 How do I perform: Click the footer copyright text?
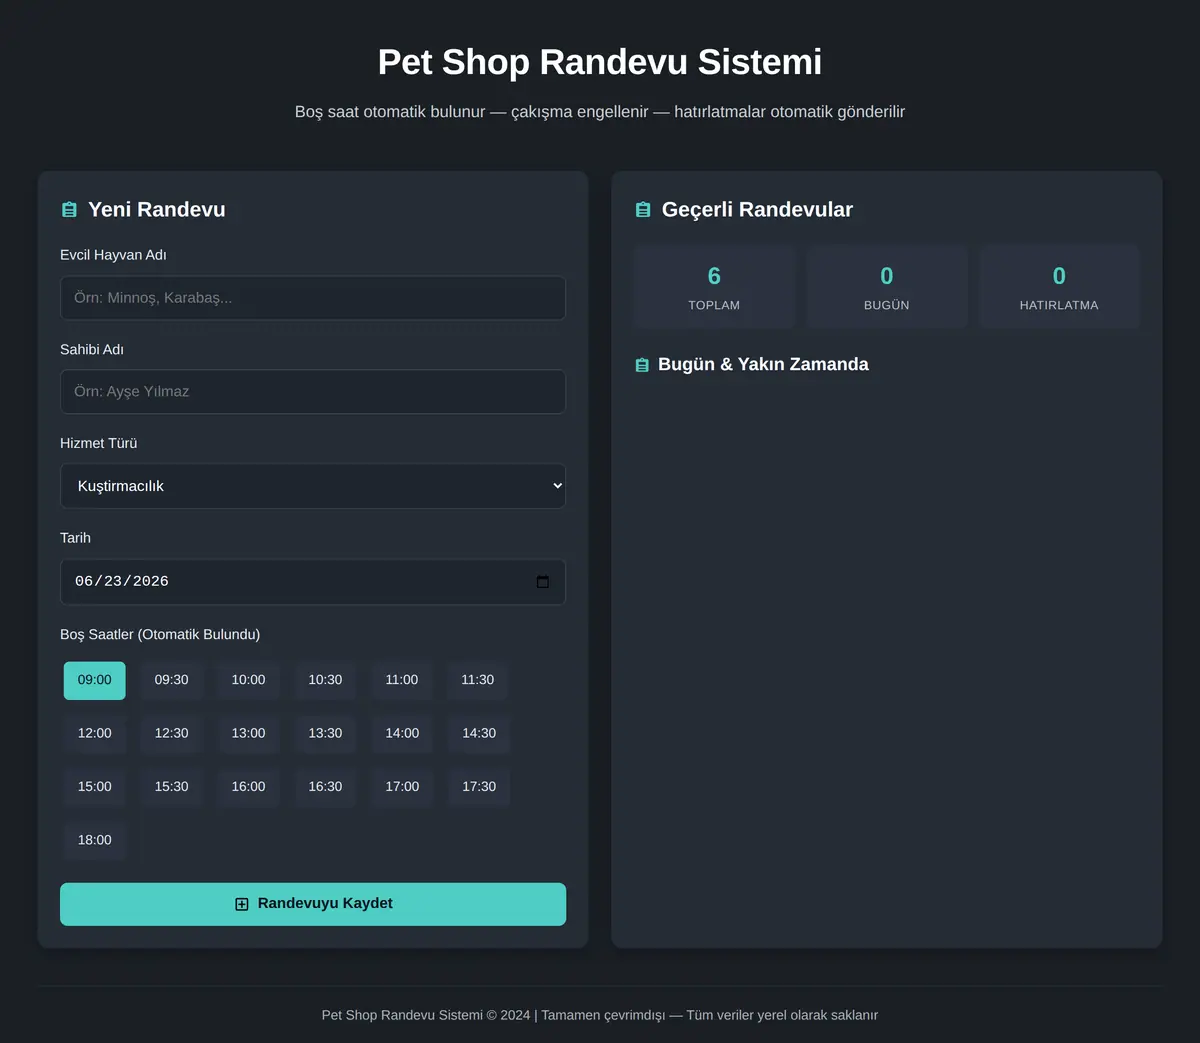[600, 1015]
